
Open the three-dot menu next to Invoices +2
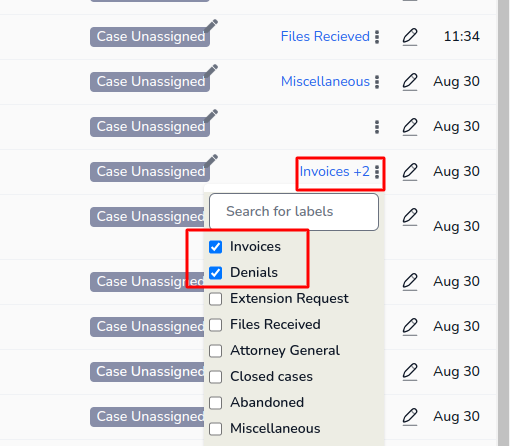[x=377, y=172]
